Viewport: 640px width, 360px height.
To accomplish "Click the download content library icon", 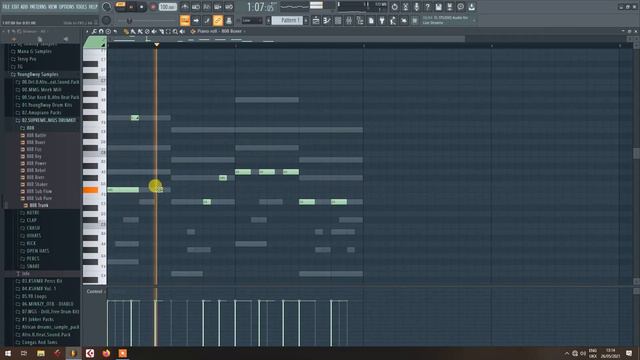I will [x=472, y=7].
